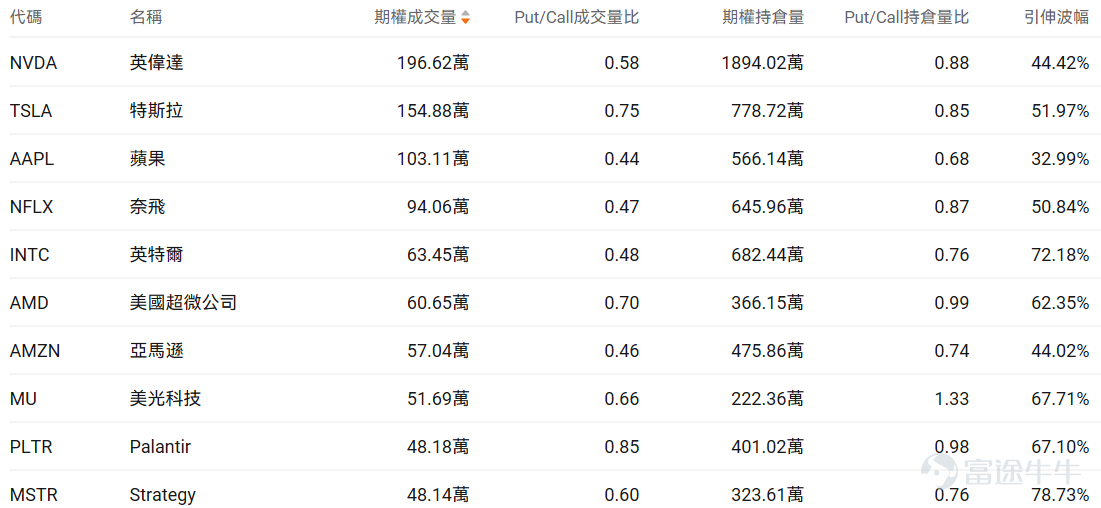Open PLTR ticker code

[31, 447]
